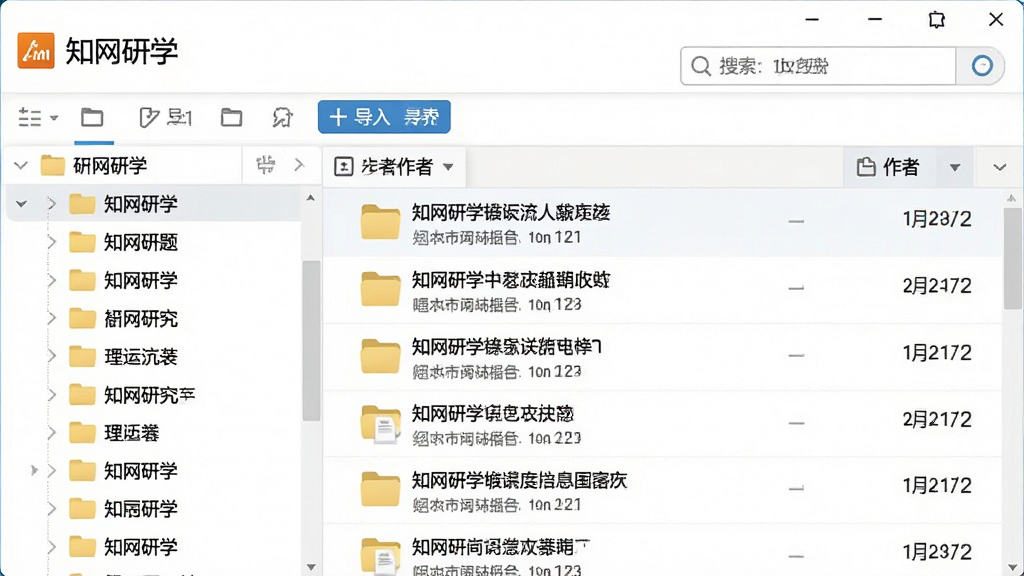The image size is (1024, 576).
Task: Click the blue circular button beside the search field
Action: tap(982, 65)
